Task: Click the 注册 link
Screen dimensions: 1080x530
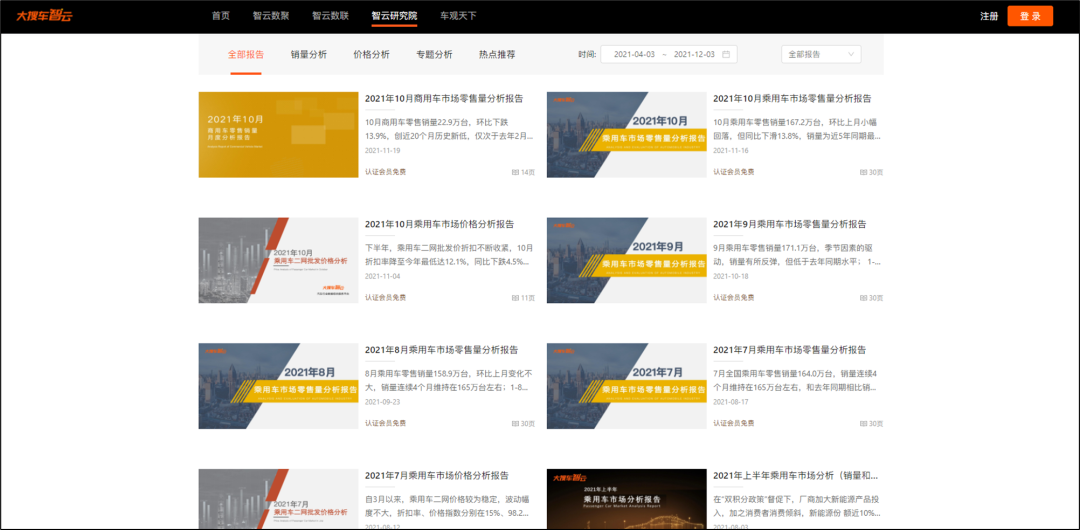Action: [x=989, y=16]
